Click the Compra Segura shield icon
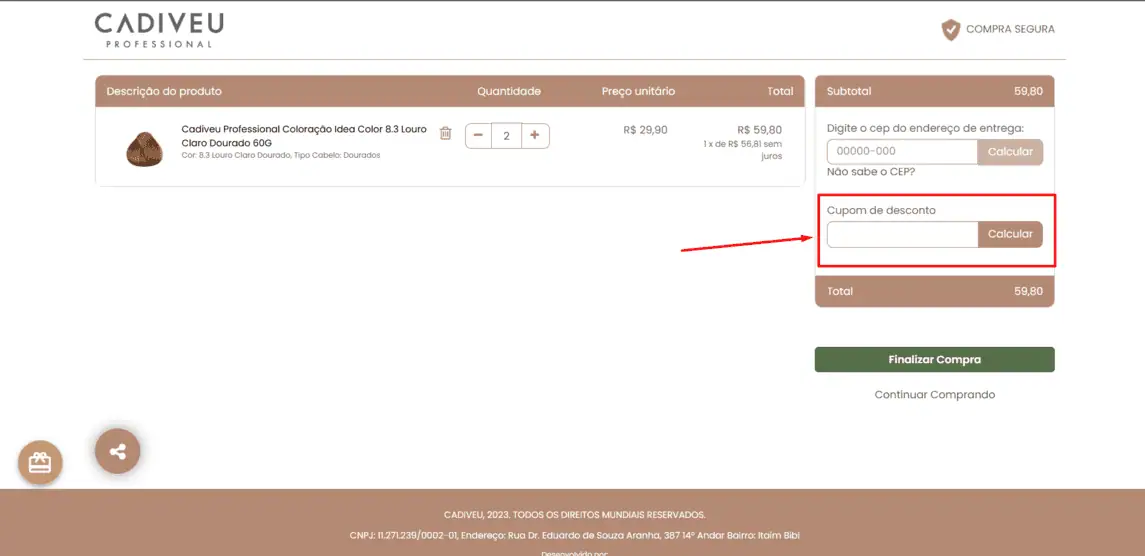Image resolution: width=1145 pixels, height=556 pixels. [950, 30]
